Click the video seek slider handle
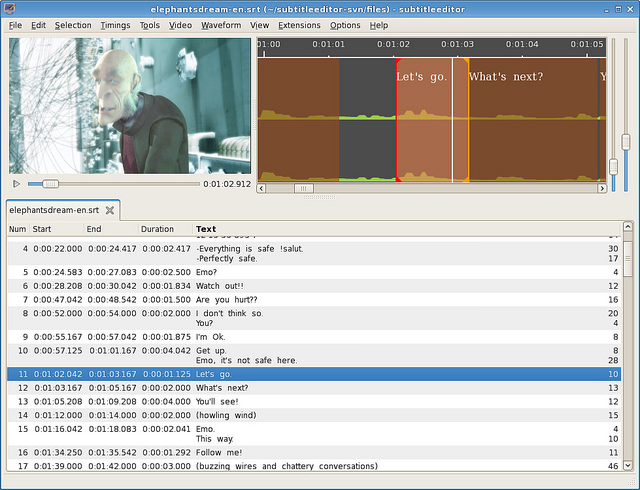Screen dimensions: 640x490 [50, 184]
